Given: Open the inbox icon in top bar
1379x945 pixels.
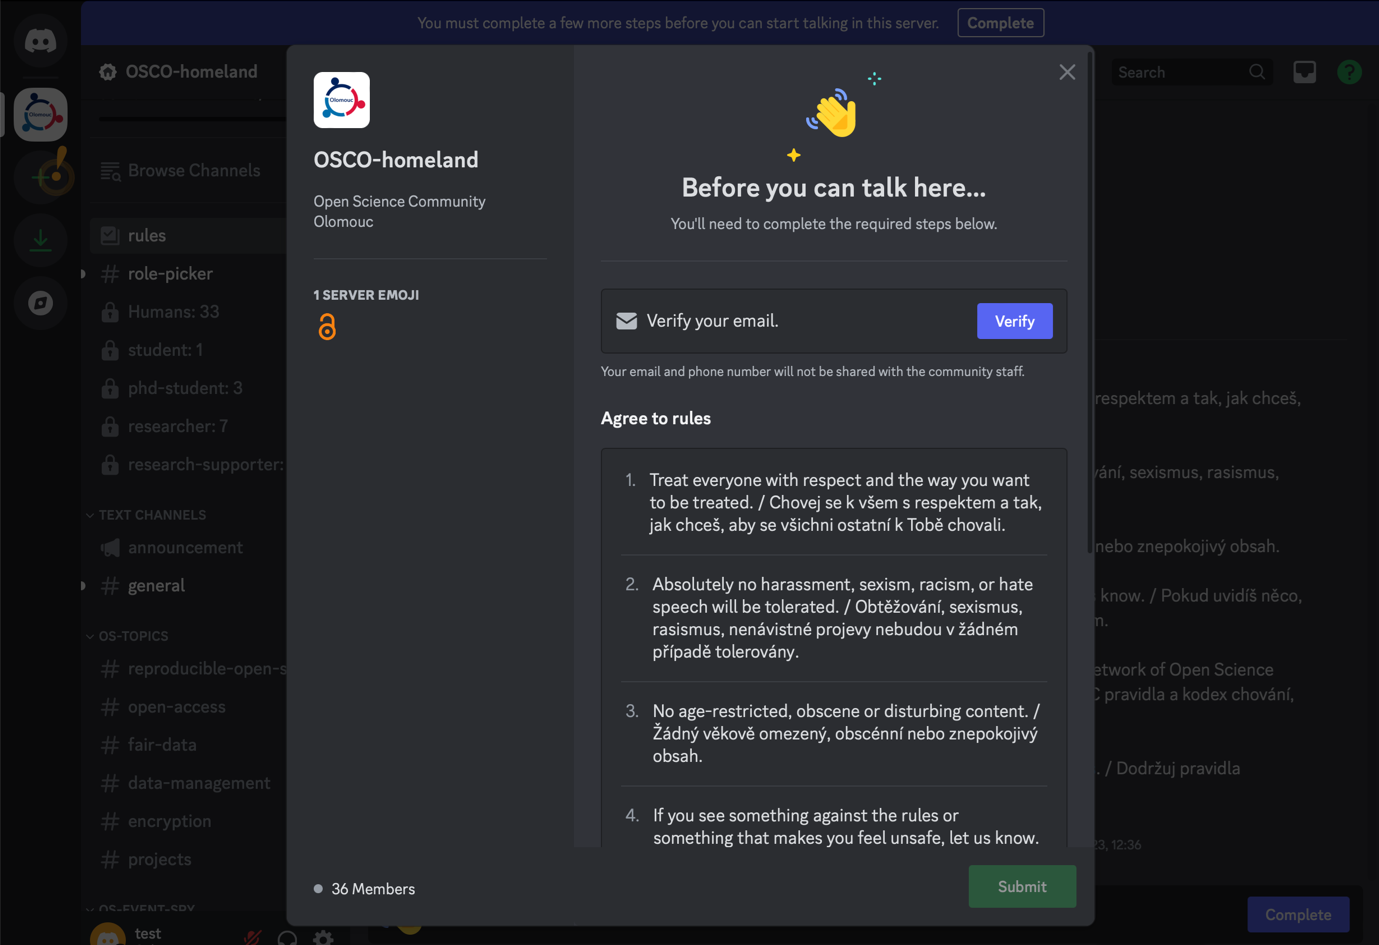Looking at the screenshot, I should 1304,72.
